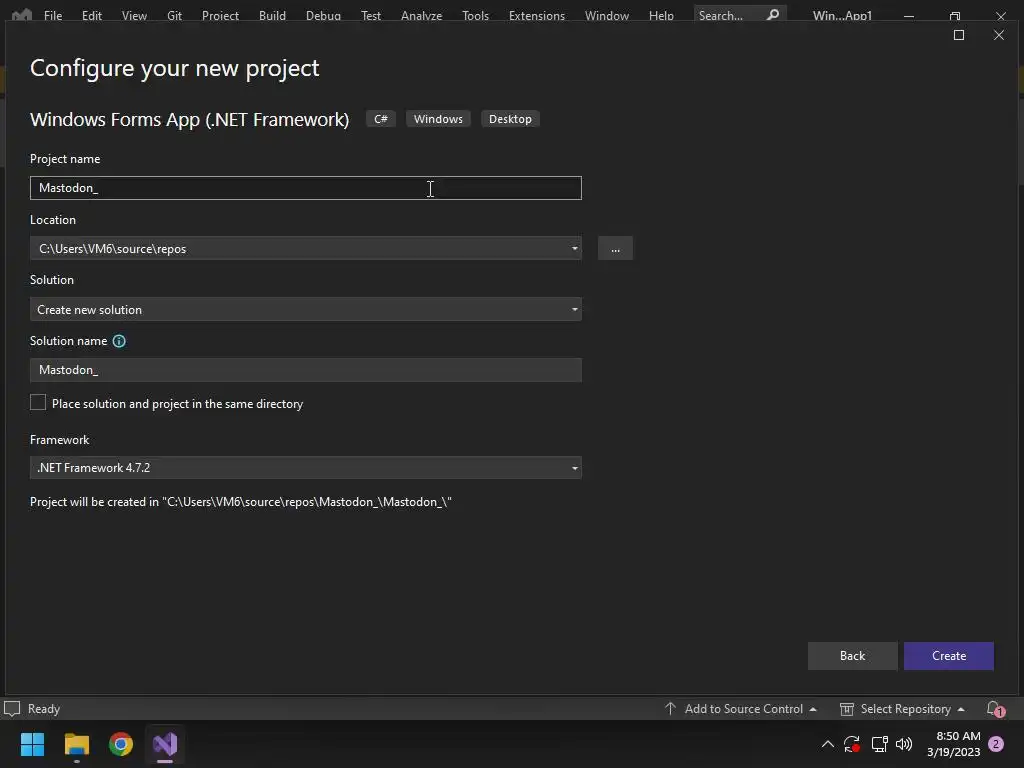Click the Visual Studio taskbar icon
Image resolution: width=1024 pixels, height=768 pixels.
pyautogui.click(x=165, y=744)
